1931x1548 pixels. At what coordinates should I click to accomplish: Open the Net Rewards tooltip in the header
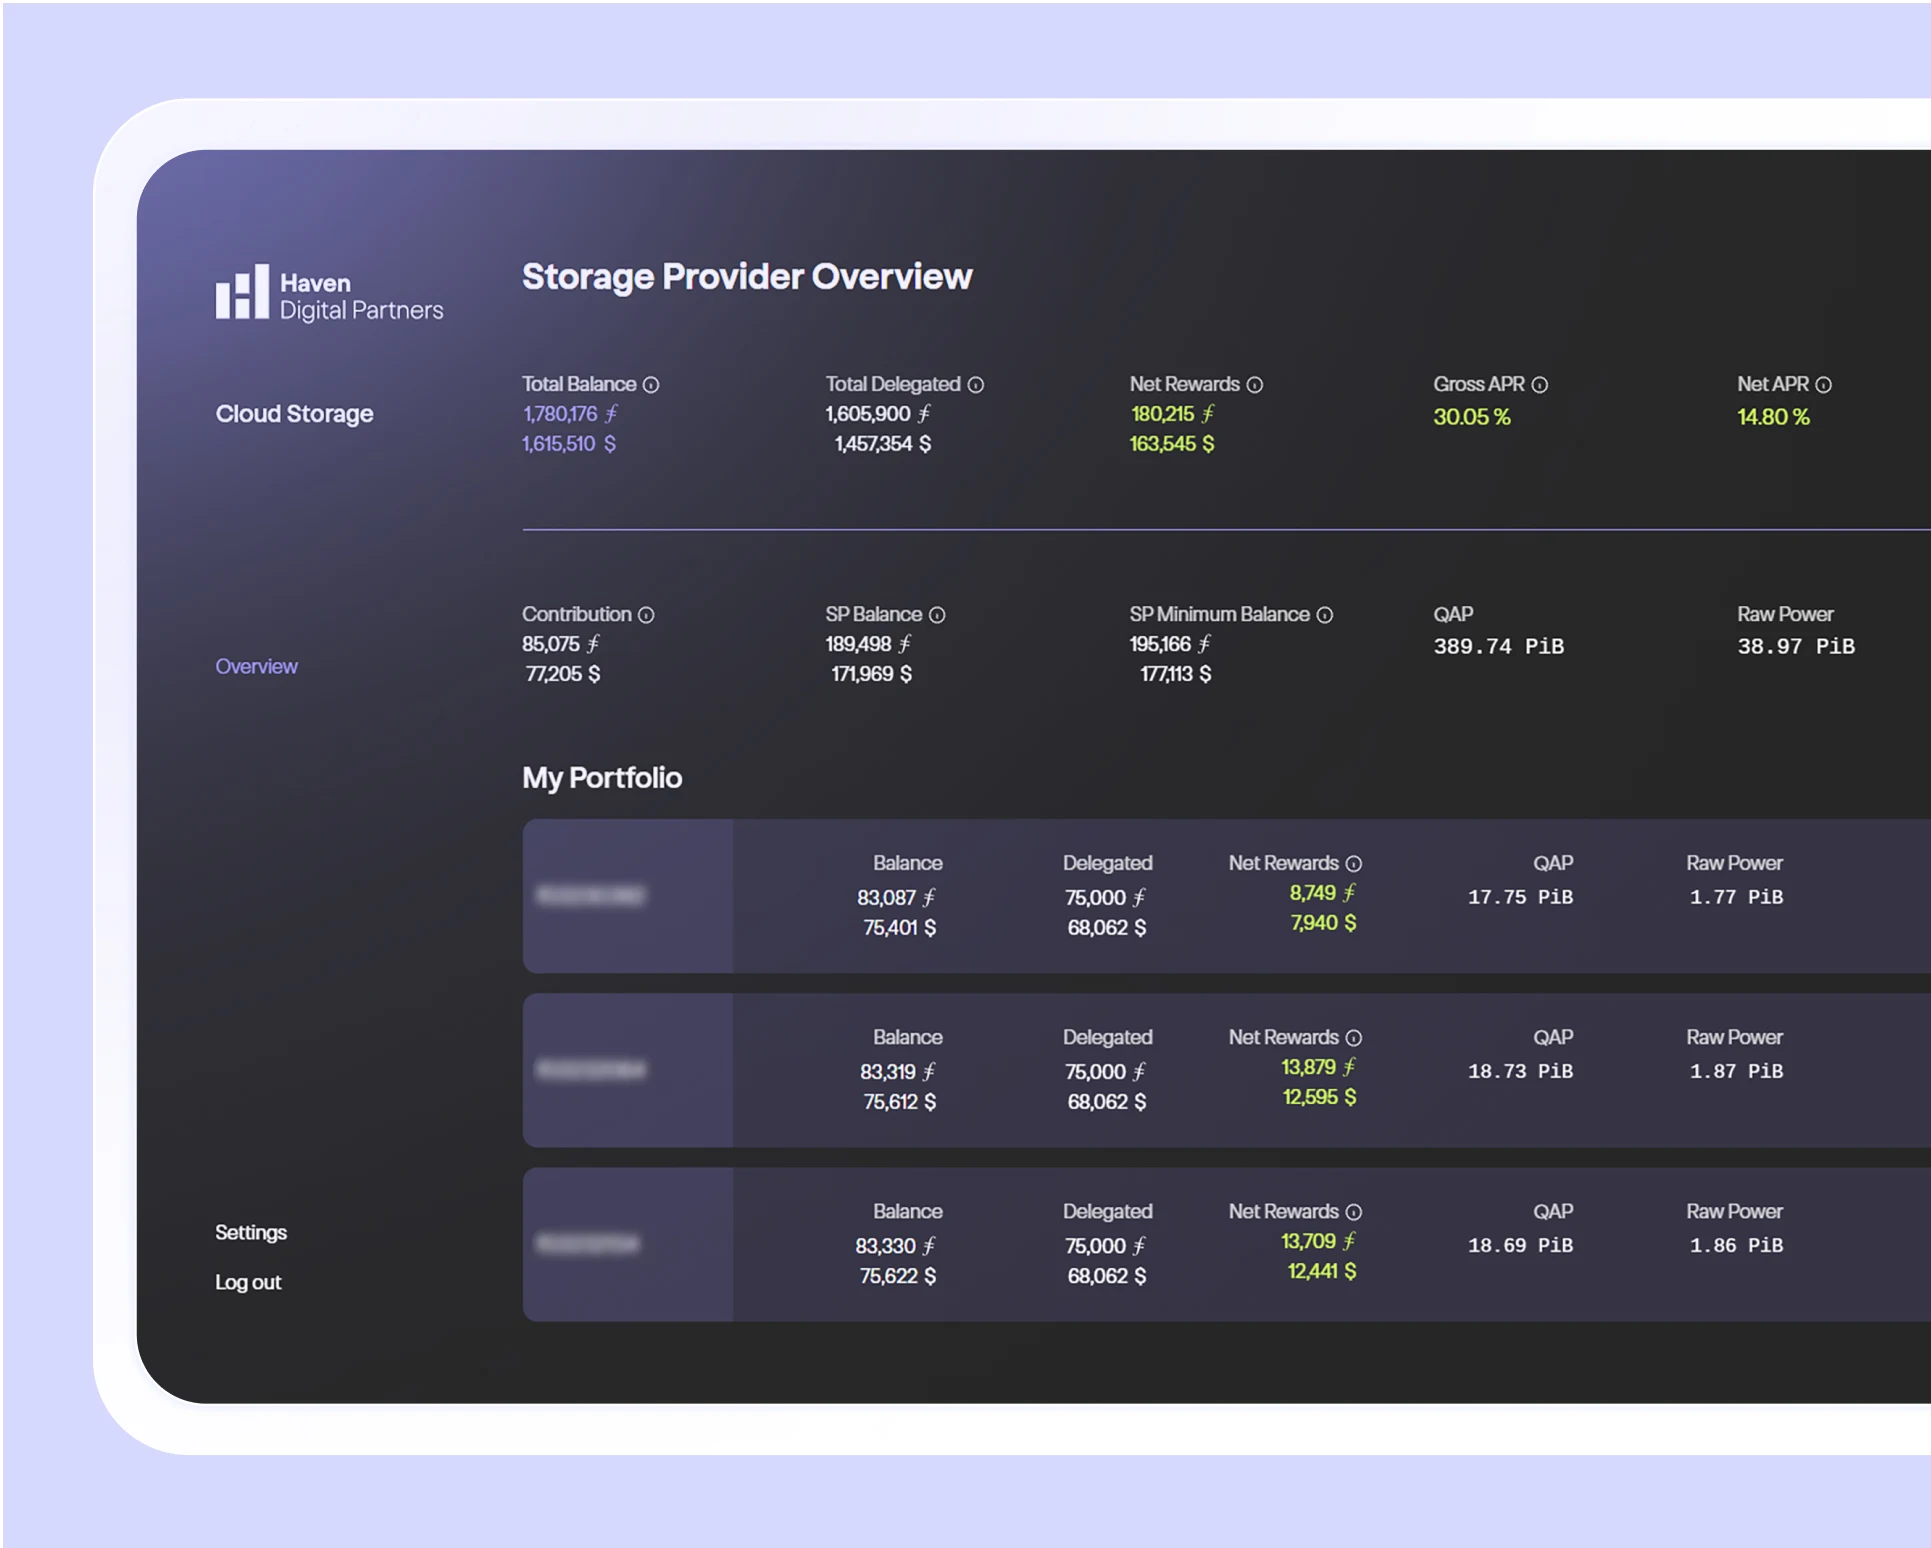pyautogui.click(x=1256, y=384)
